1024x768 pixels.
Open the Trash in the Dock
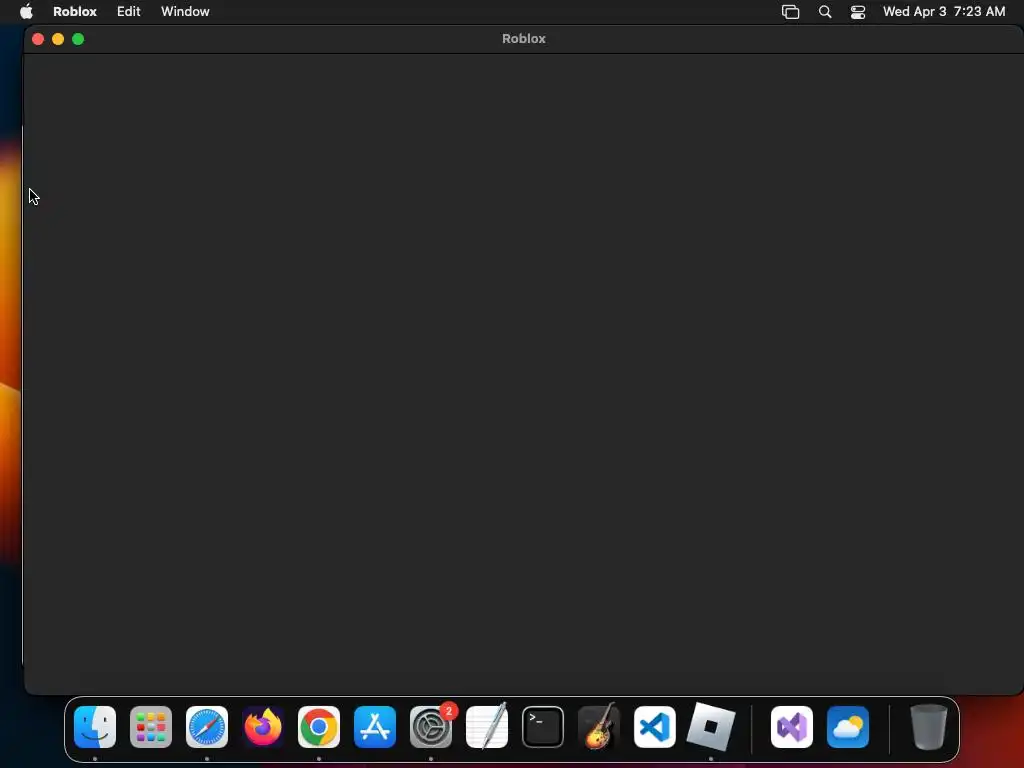(928, 727)
